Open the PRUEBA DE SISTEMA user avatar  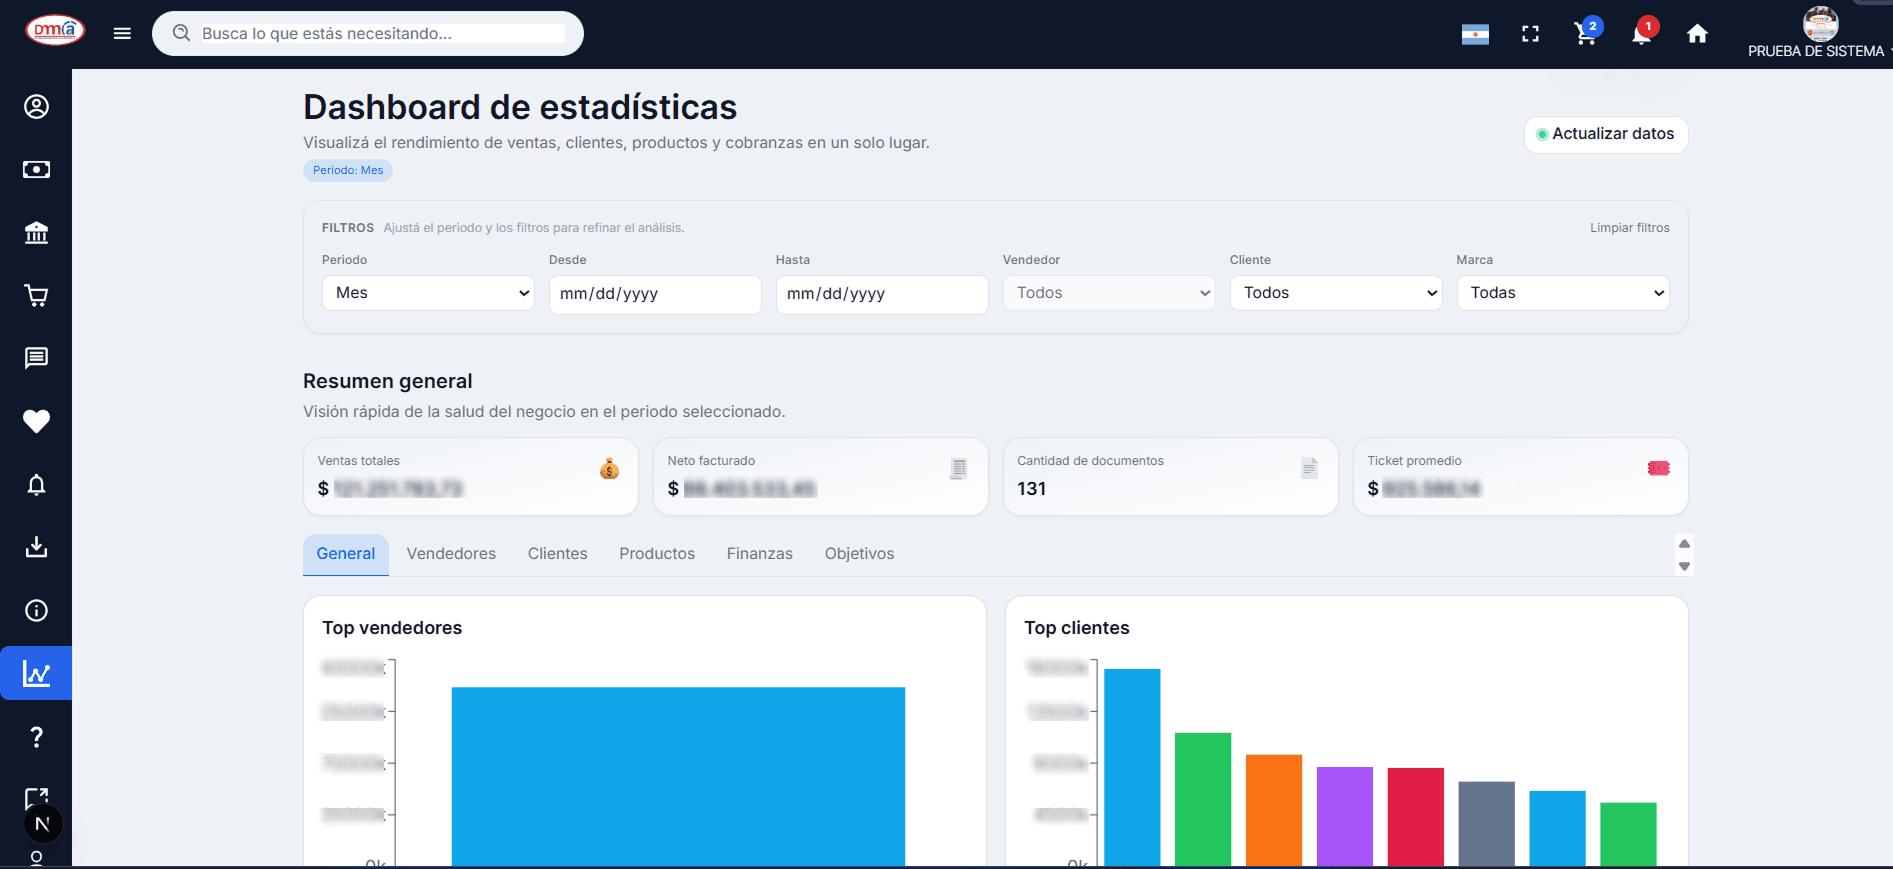1820,23
